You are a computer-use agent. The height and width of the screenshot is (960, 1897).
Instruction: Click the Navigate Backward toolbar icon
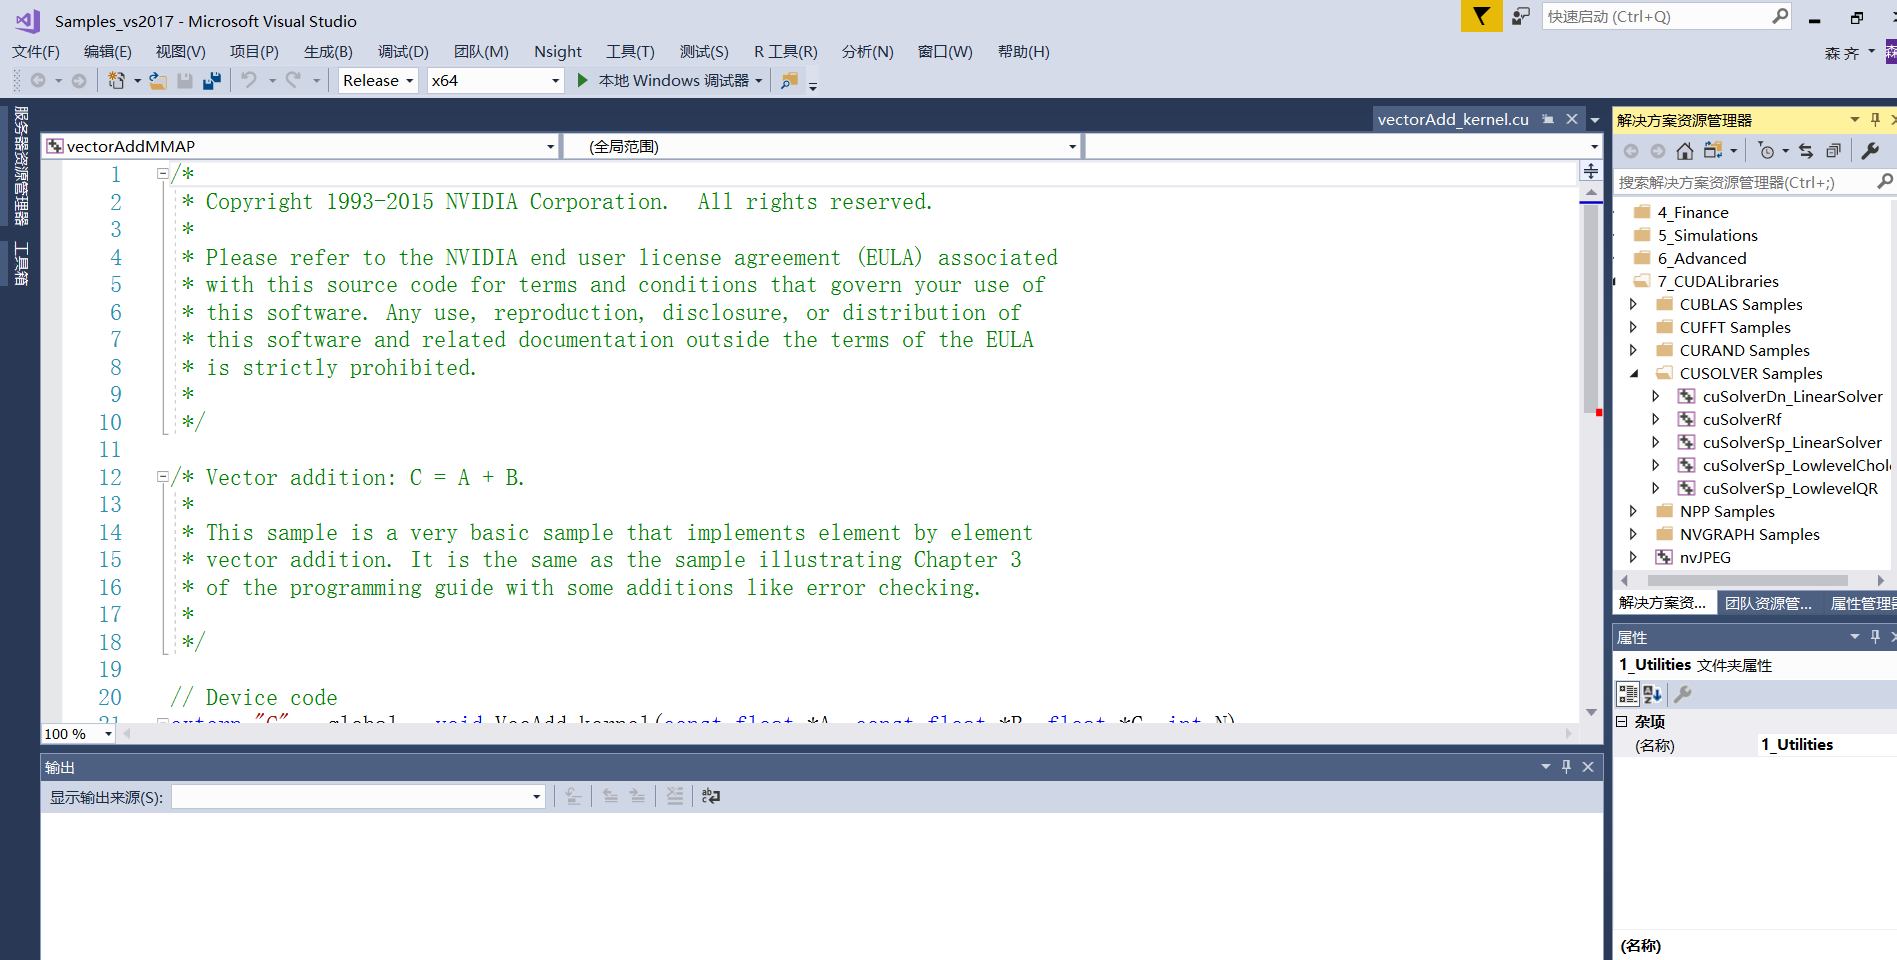(37, 80)
